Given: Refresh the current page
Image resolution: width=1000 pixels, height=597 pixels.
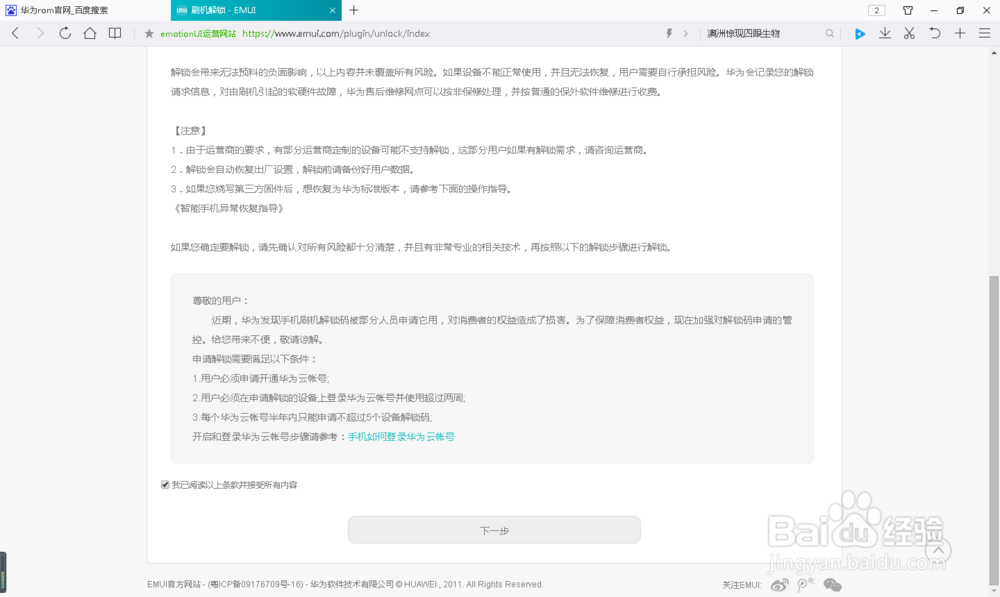Looking at the screenshot, I should [64, 33].
